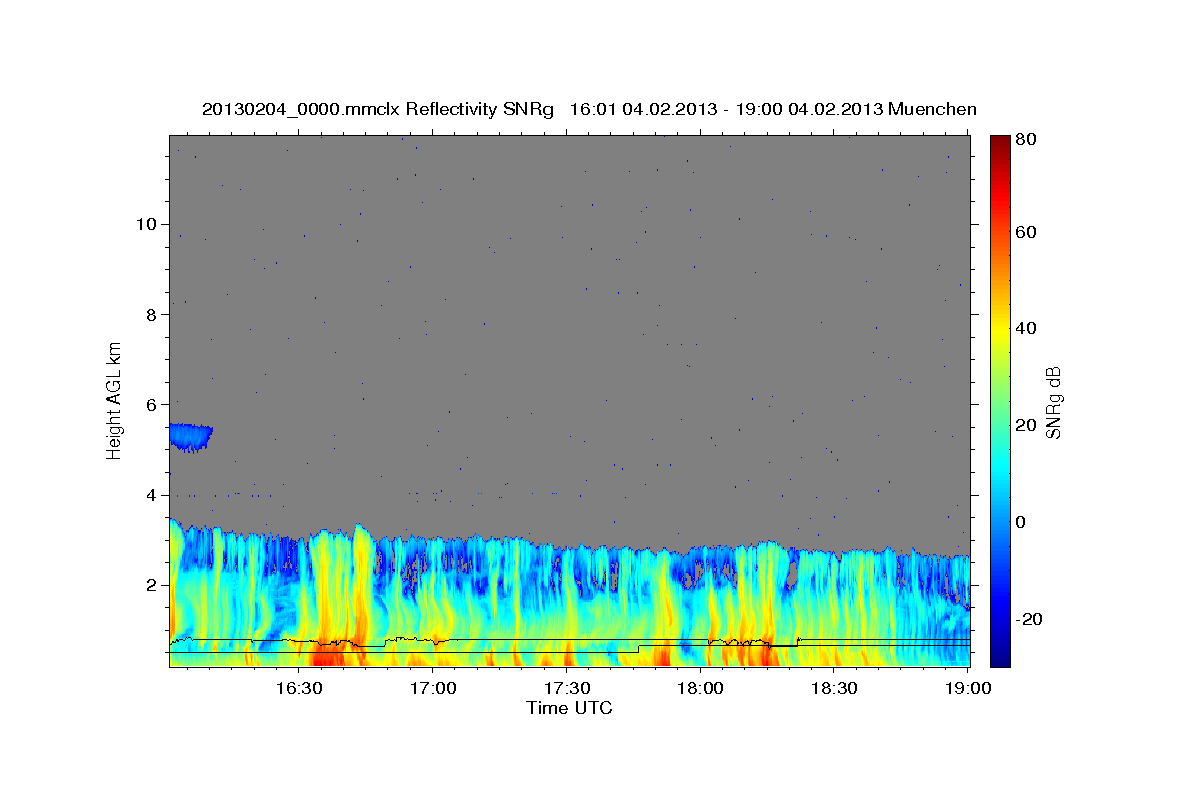Click the colorbar value 80

point(1025,139)
